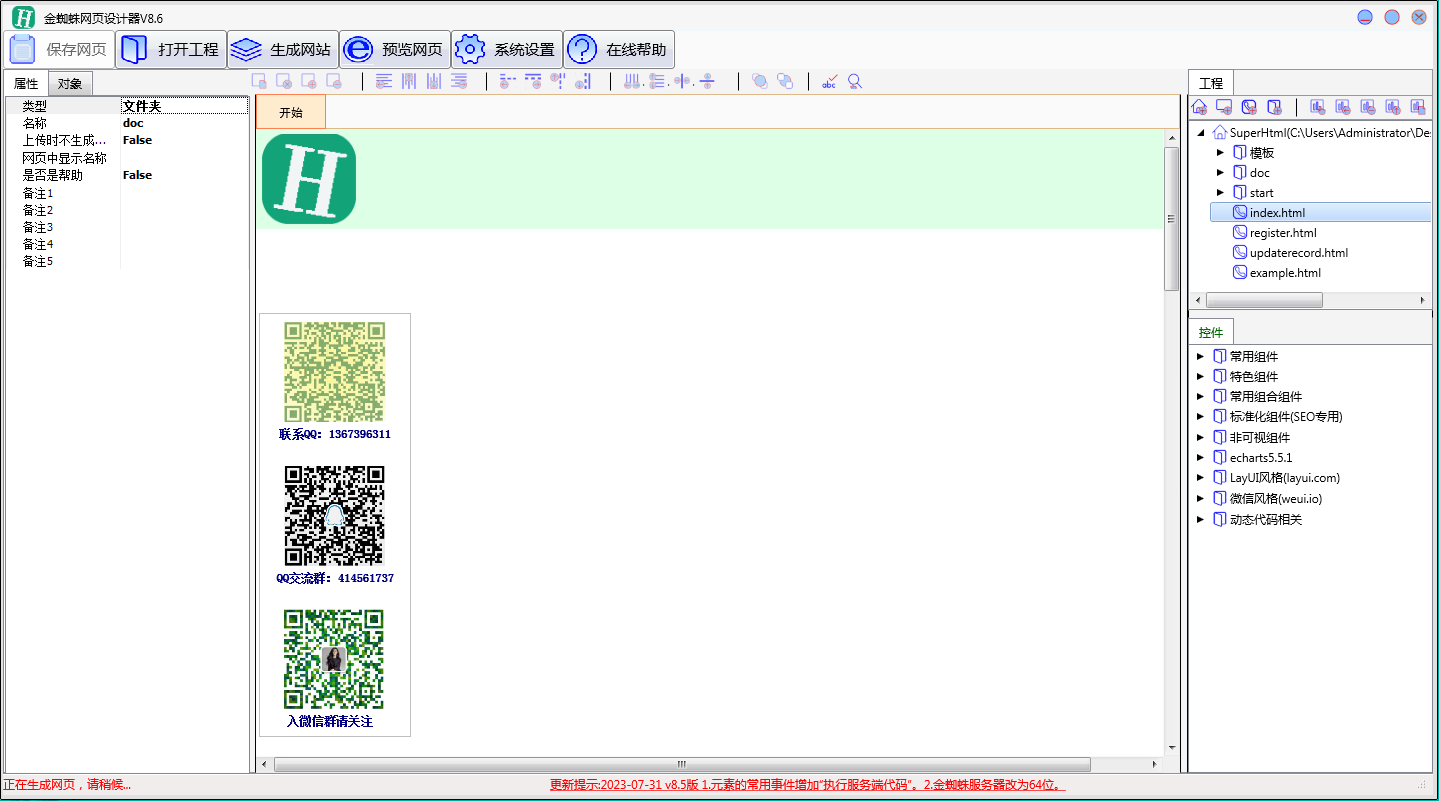Select the 动态代码相关 tree item
The width and height of the screenshot is (1439, 801).
[1266, 519]
